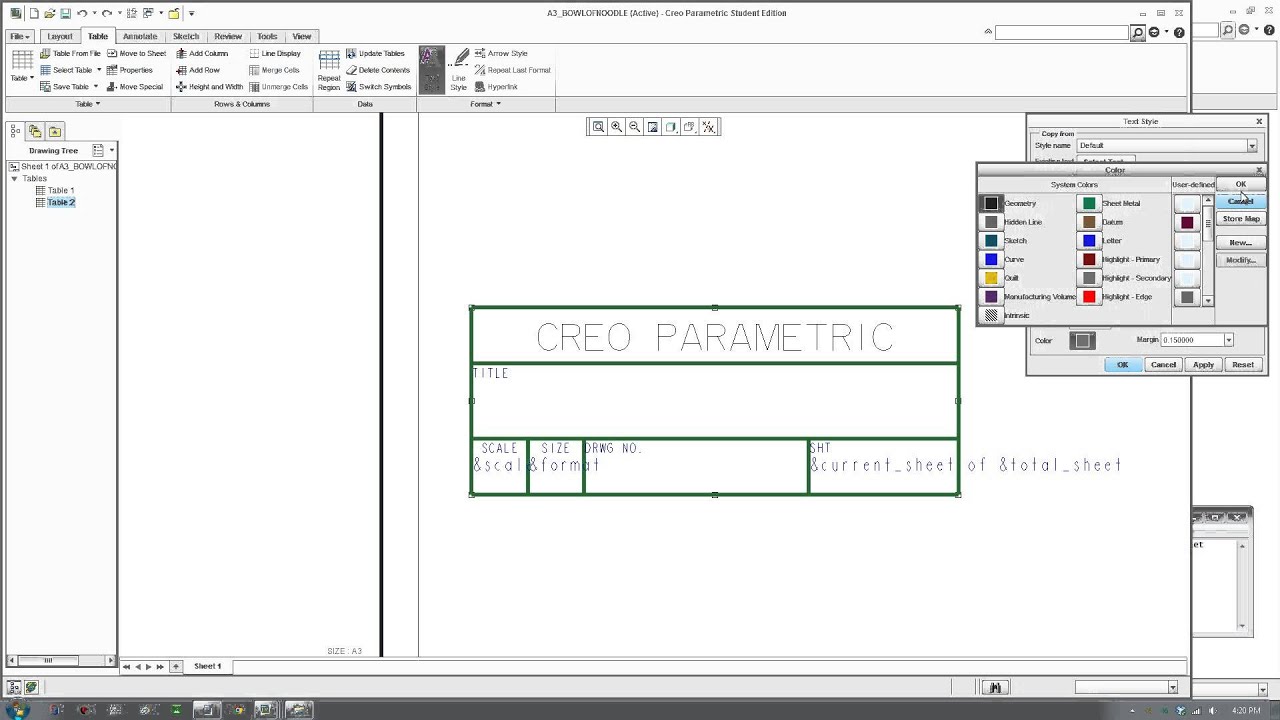
Task: Select the Letter blue color swatch
Action: click(x=1089, y=240)
